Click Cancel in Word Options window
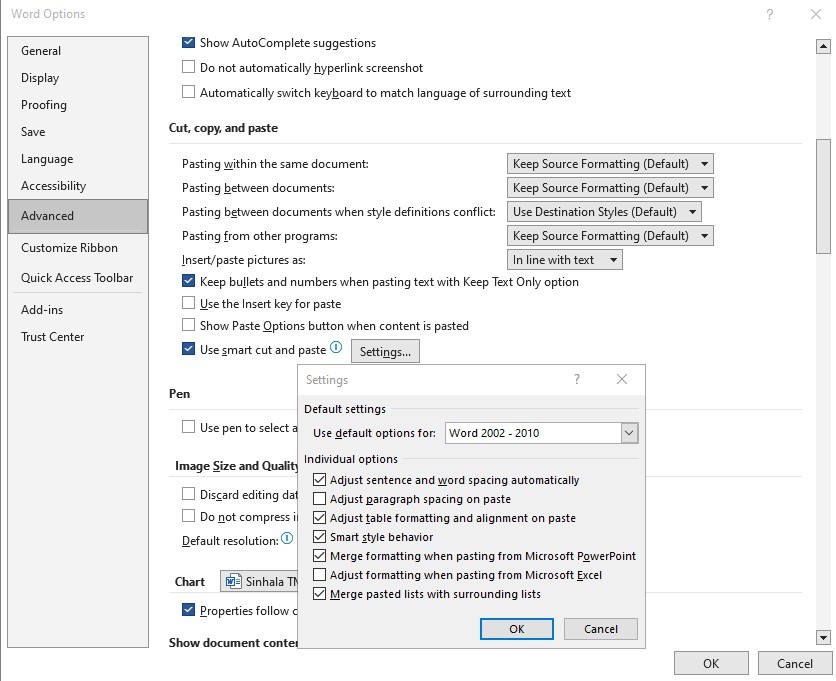 [x=794, y=663]
